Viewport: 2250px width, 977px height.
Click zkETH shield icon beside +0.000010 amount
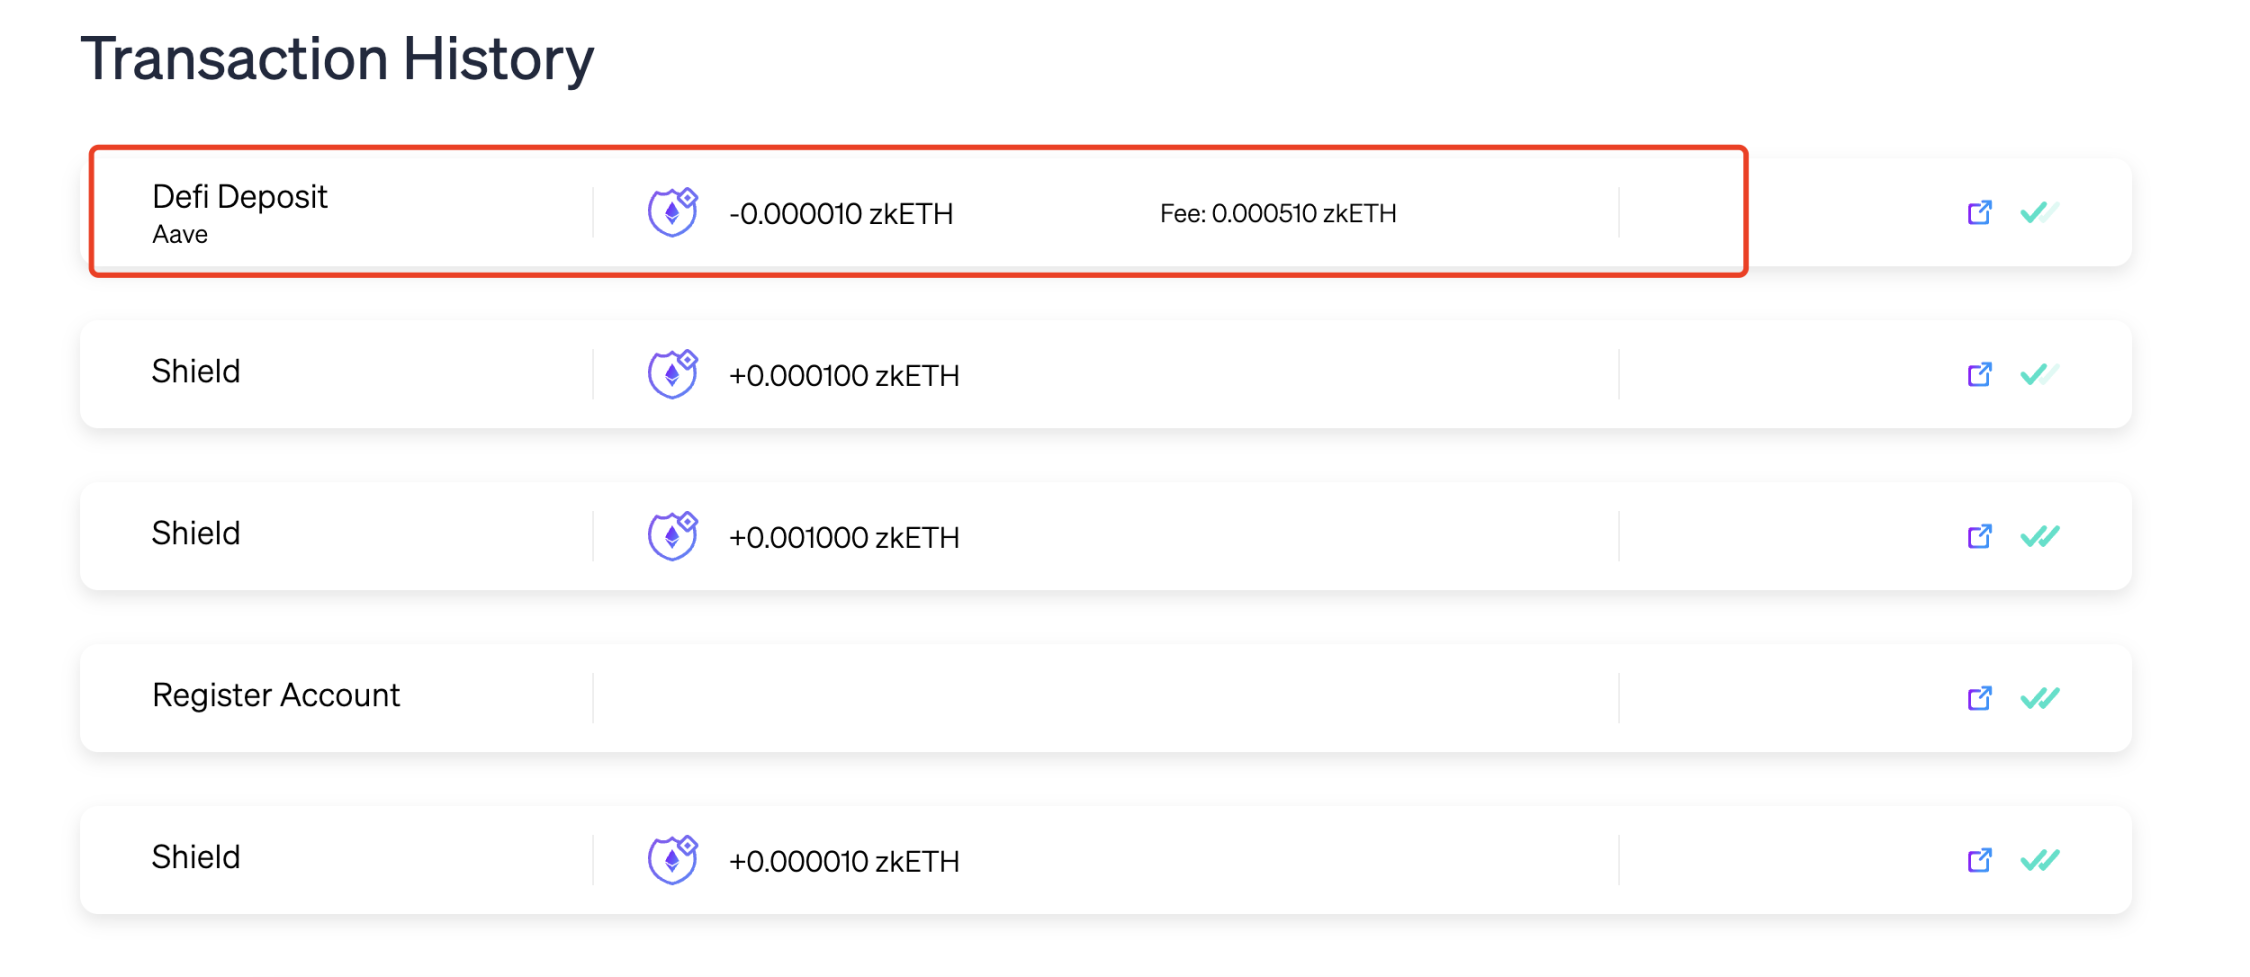coord(673,860)
